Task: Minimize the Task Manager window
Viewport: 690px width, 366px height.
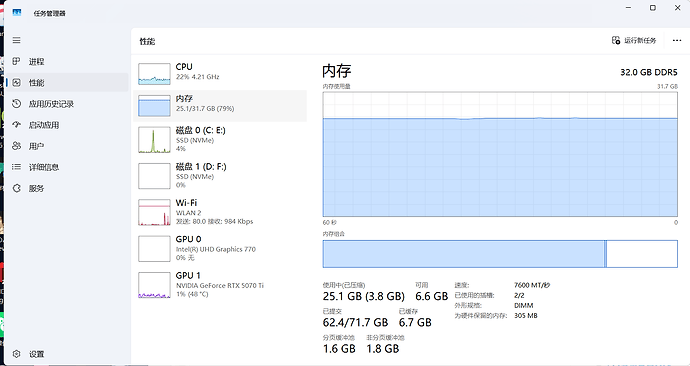Action: pyautogui.click(x=629, y=7)
